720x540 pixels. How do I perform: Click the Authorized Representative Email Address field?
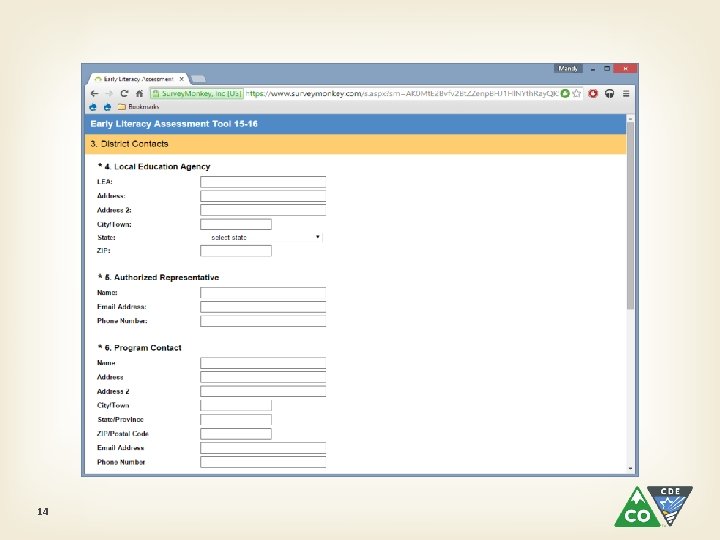[x=263, y=307]
